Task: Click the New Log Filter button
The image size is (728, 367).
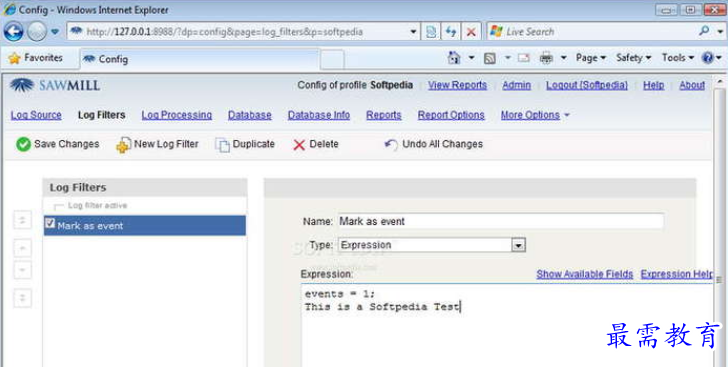Action: click(157, 144)
